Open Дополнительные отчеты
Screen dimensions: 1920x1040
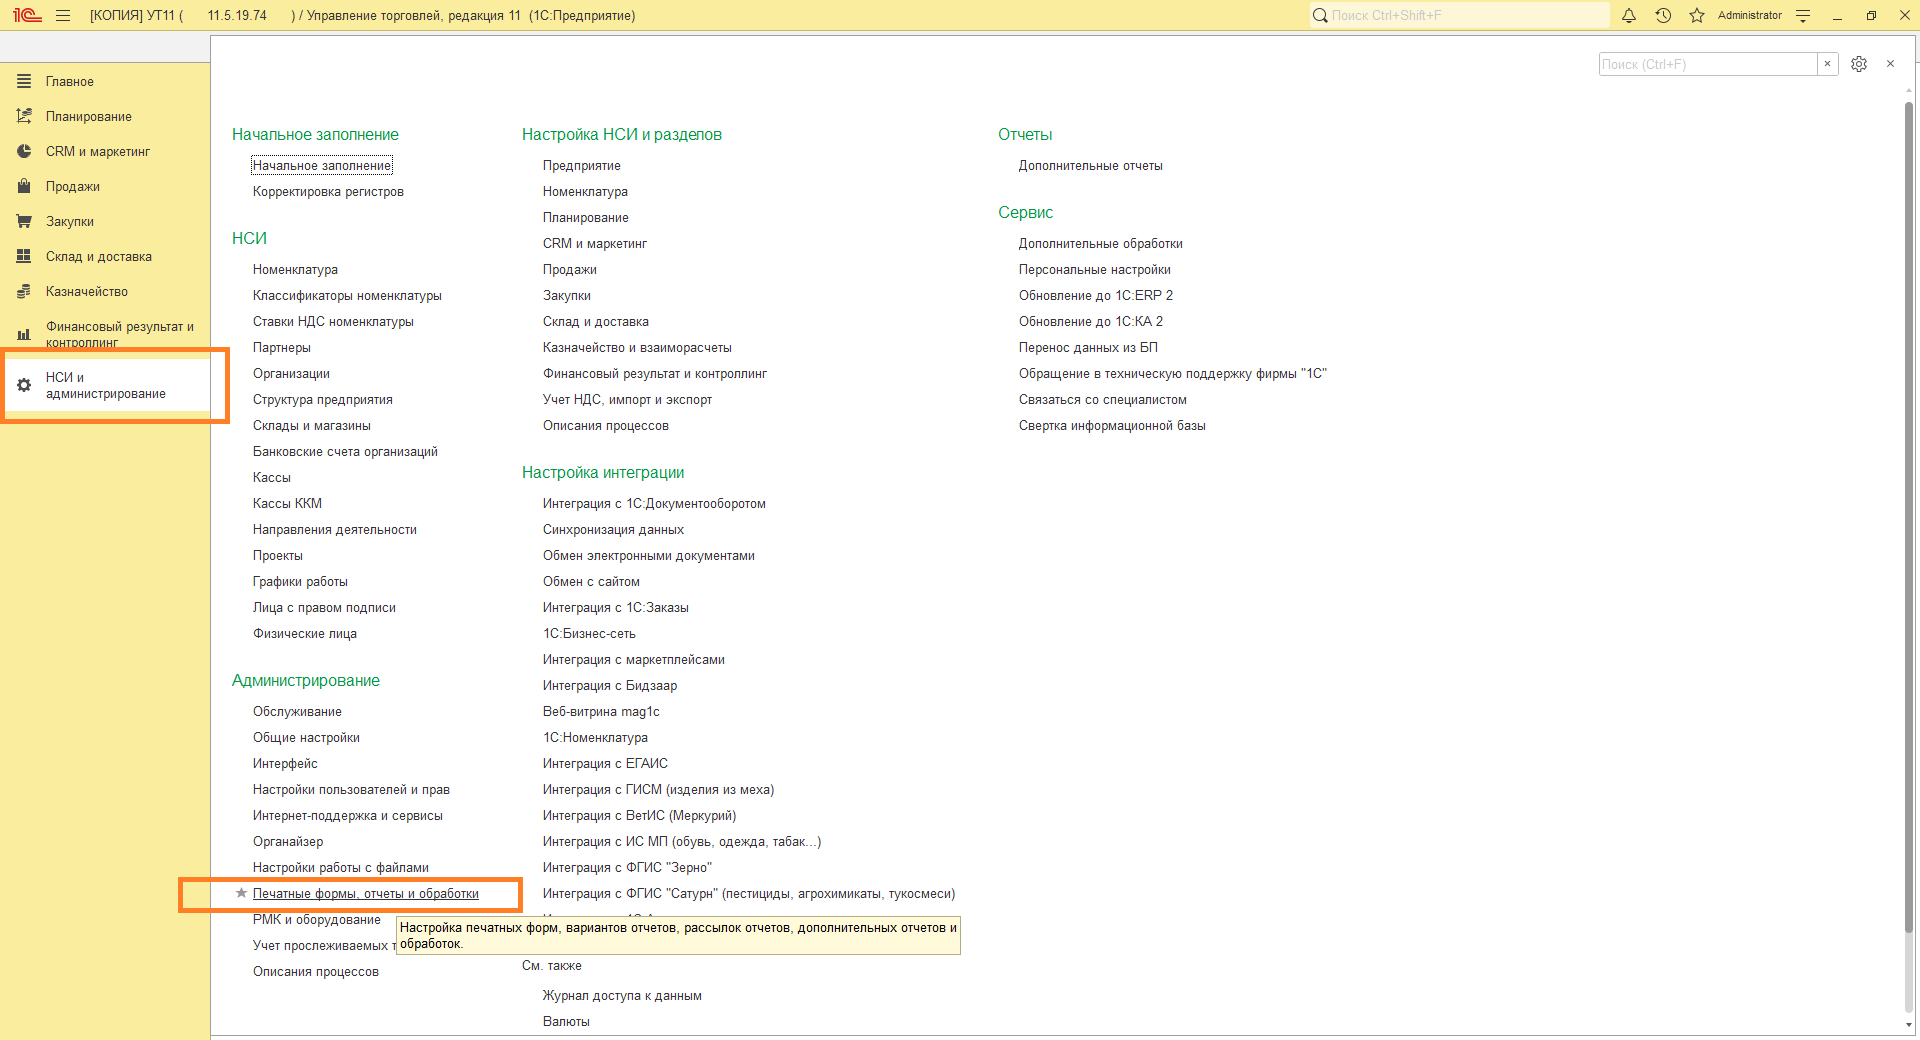(1090, 165)
